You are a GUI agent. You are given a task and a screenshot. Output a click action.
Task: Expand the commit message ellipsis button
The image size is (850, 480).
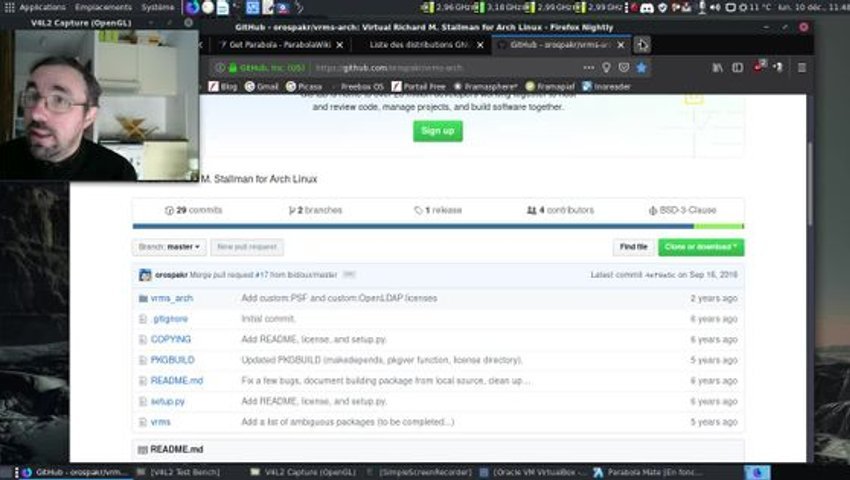tap(349, 275)
